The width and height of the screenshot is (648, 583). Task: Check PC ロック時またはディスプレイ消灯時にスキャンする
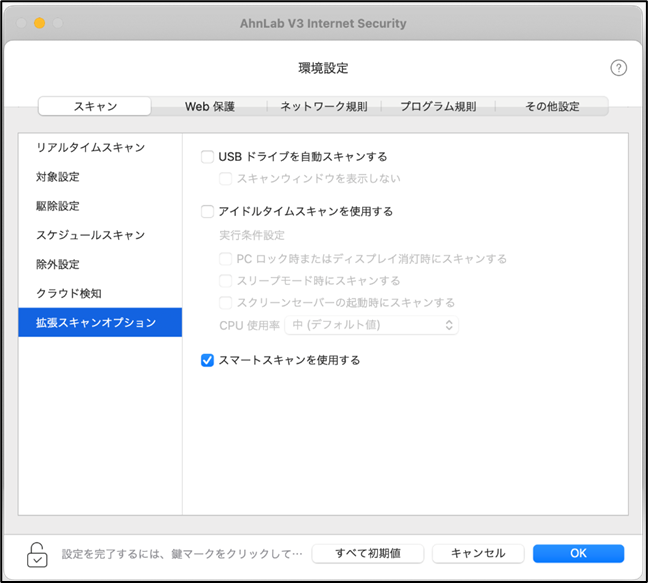click(x=225, y=259)
